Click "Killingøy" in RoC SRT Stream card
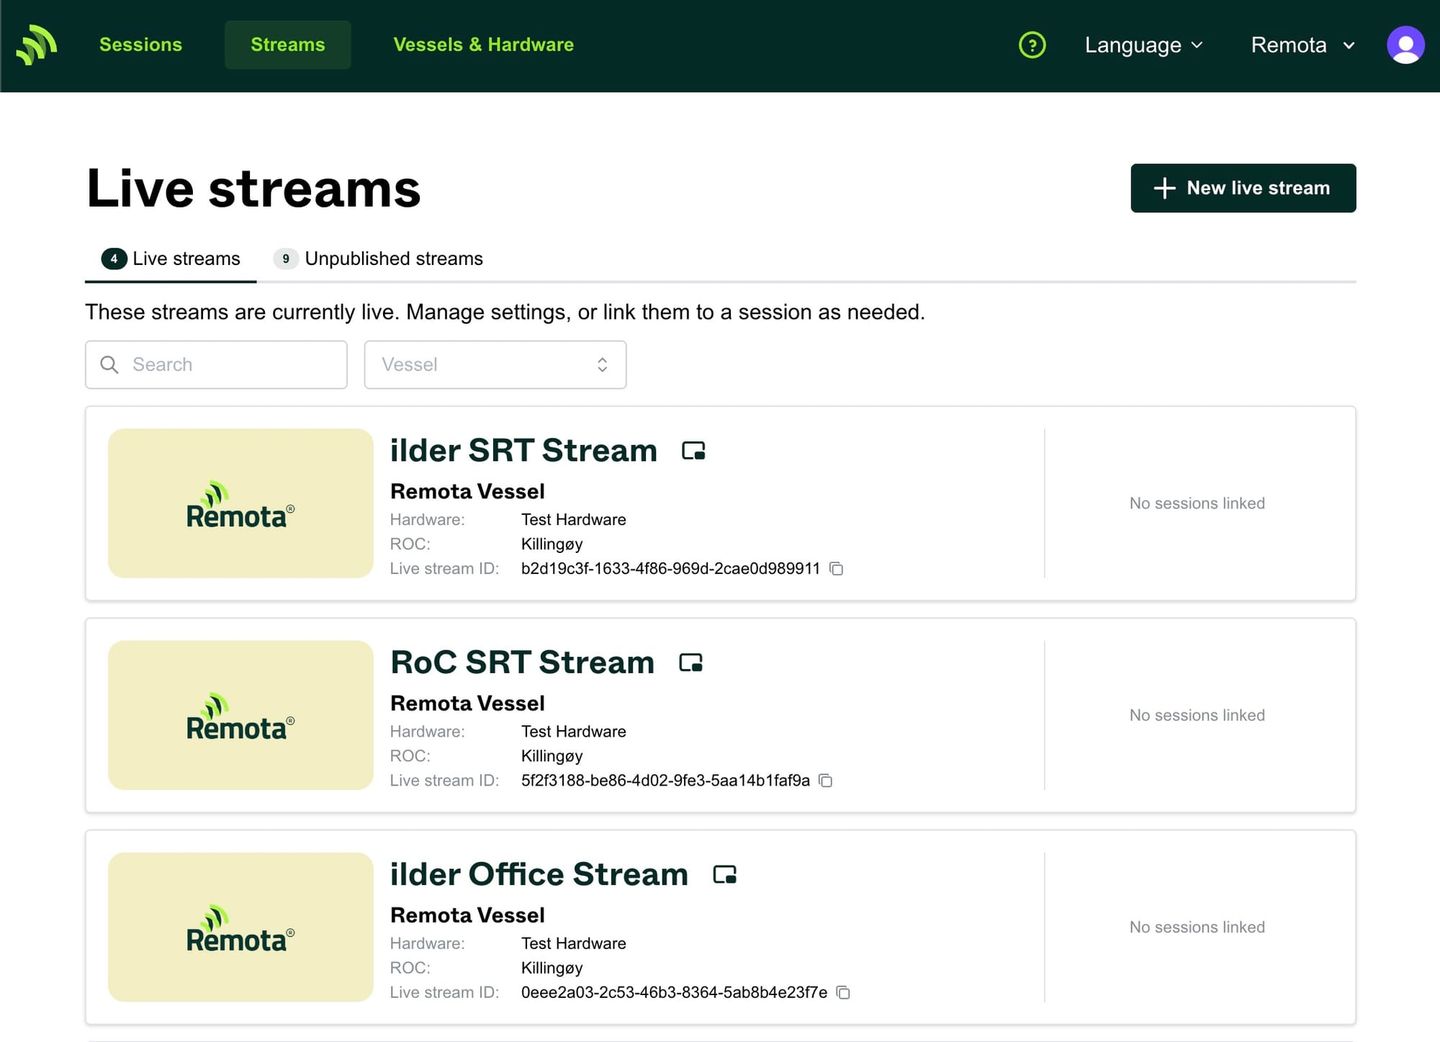This screenshot has height=1042, width=1440. coord(552,757)
